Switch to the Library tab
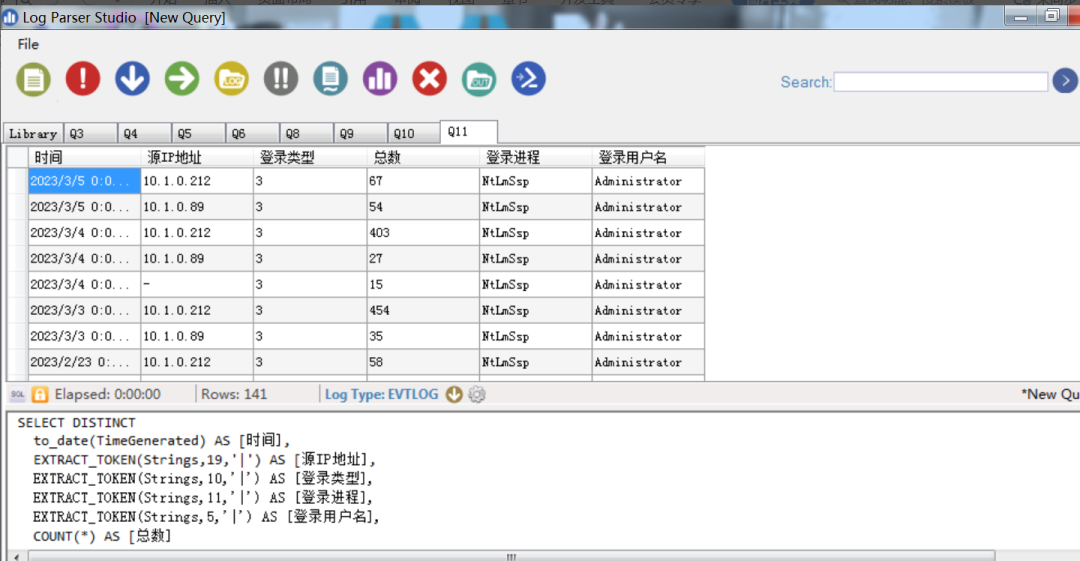This screenshot has width=1080, height=561. pyautogui.click(x=33, y=134)
